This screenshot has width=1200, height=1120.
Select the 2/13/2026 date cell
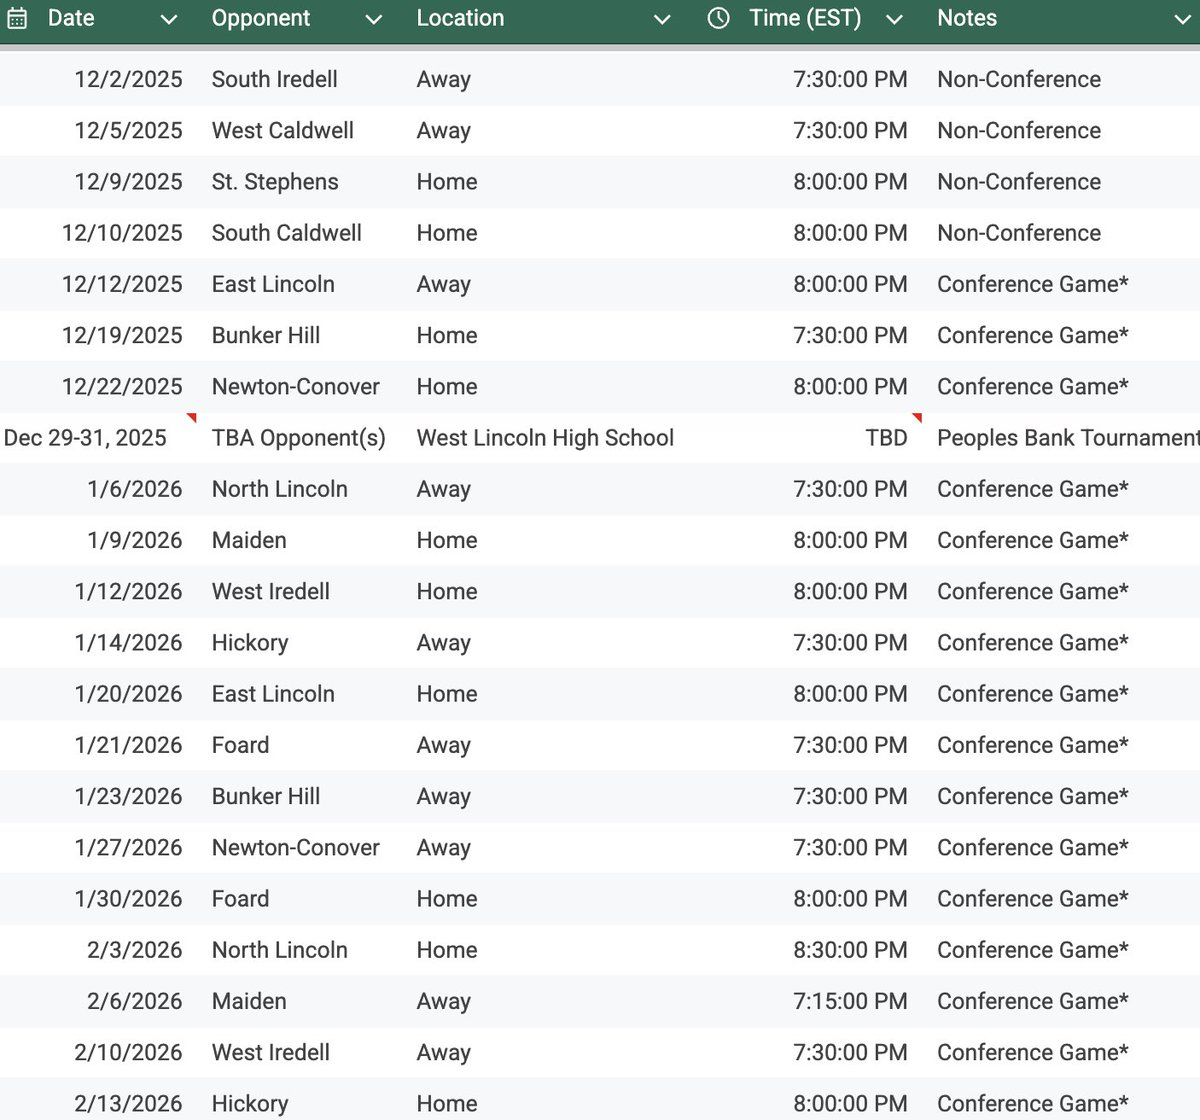(x=128, y=1104)
